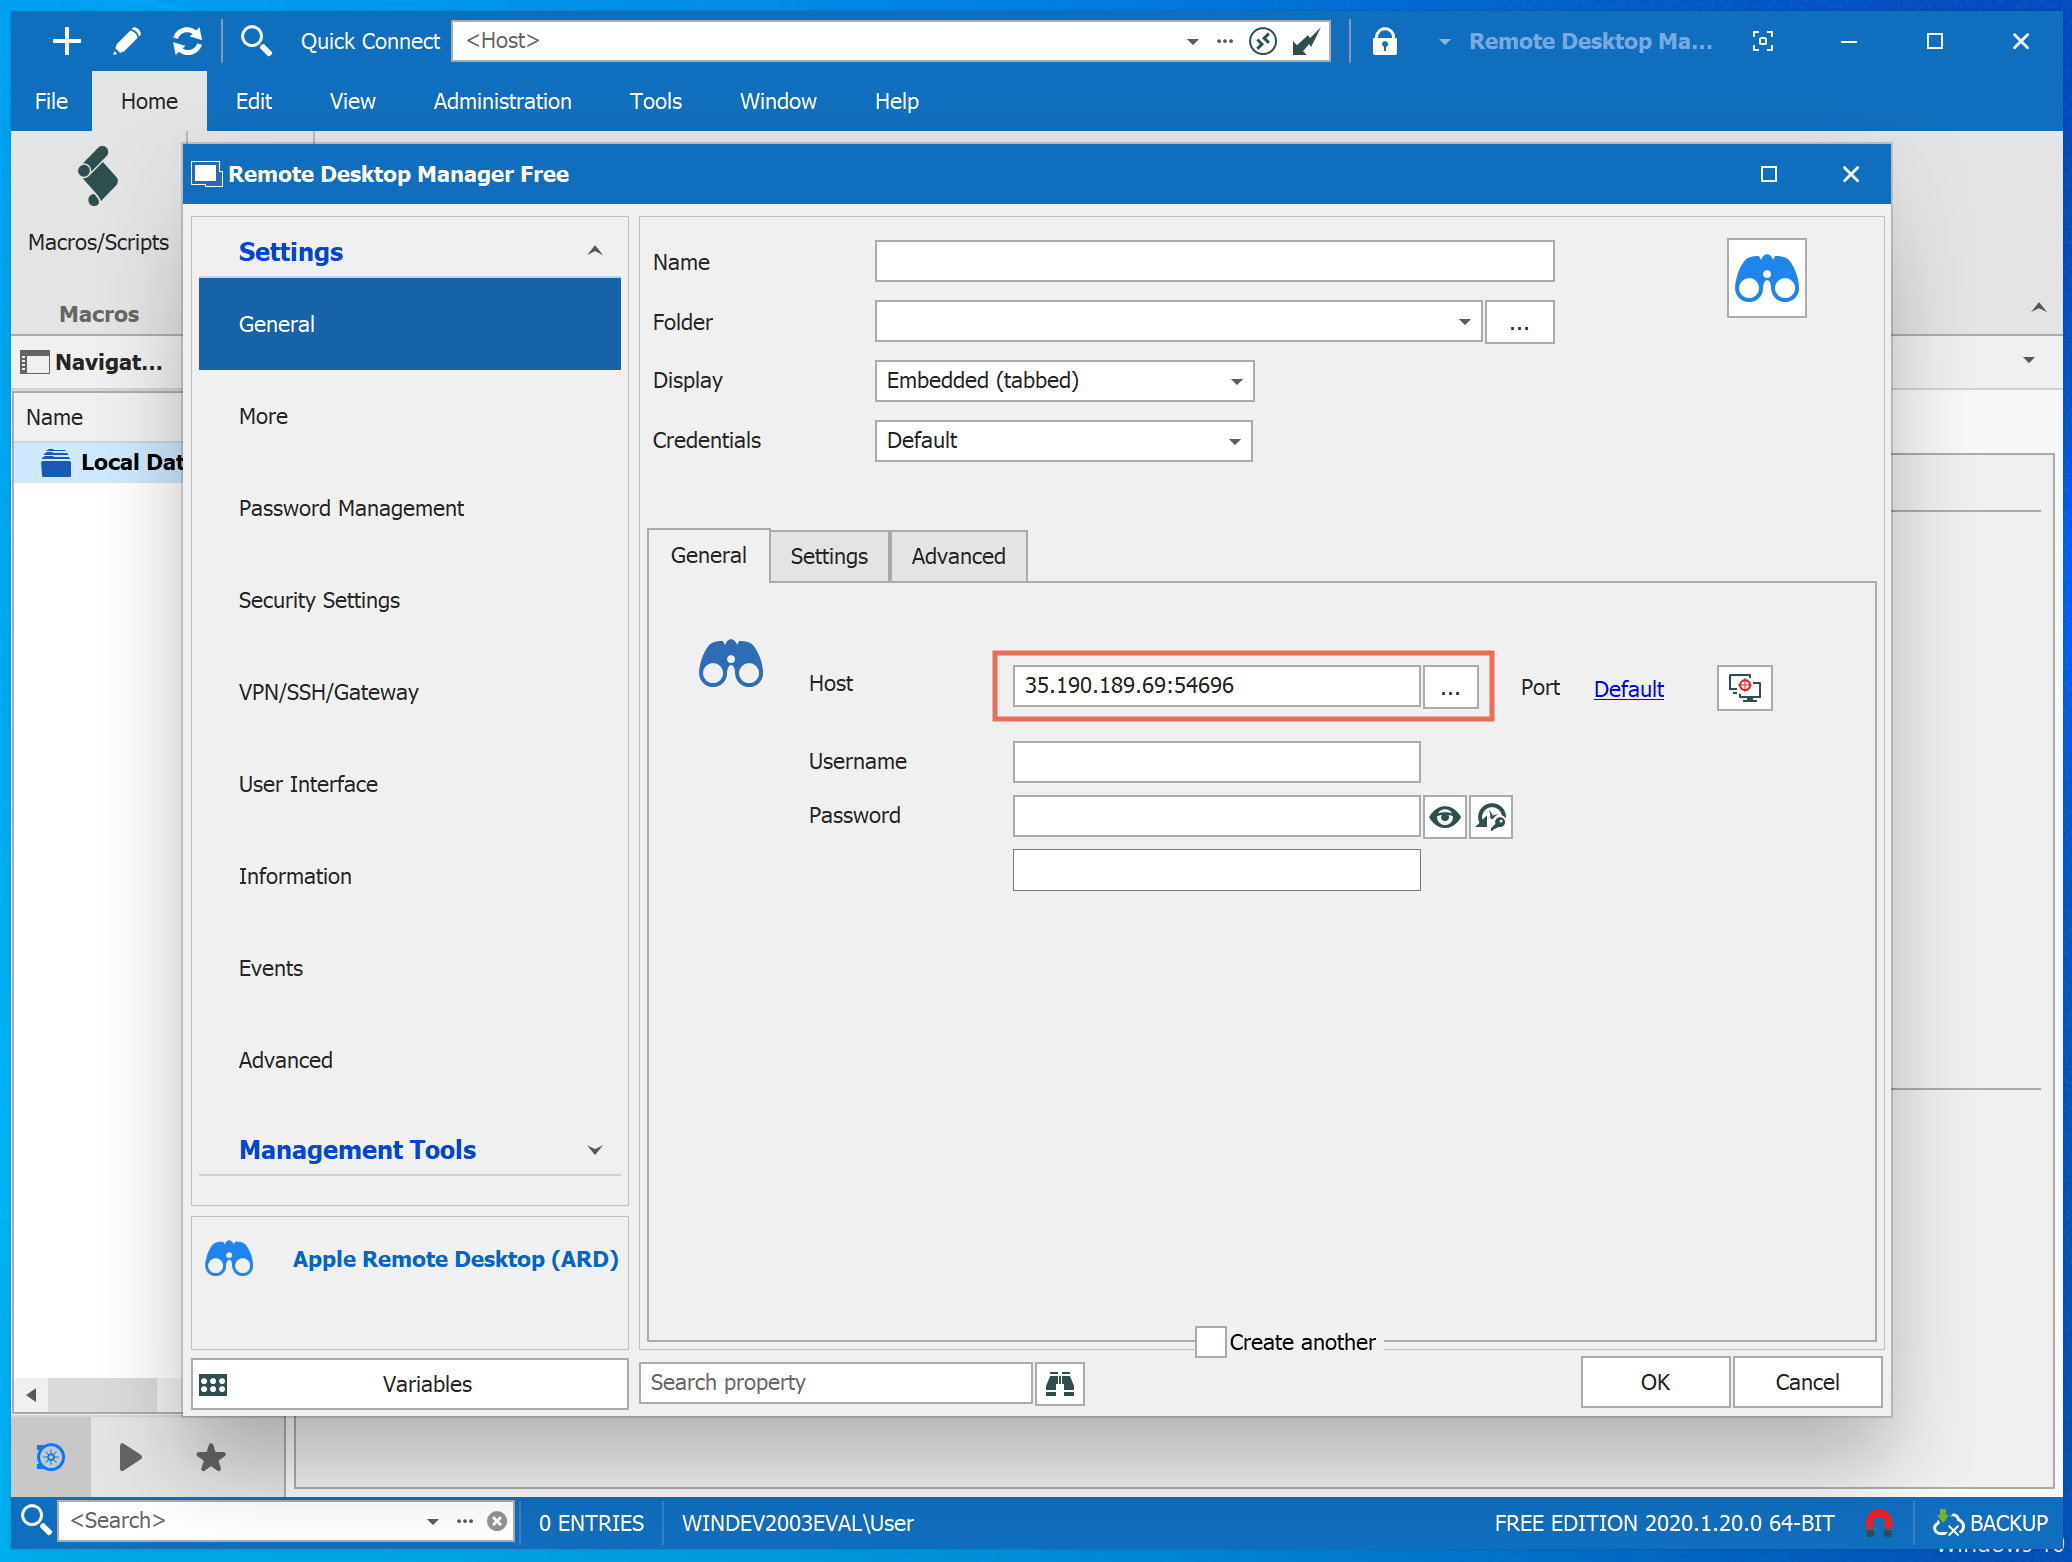Toggle password visibility eye icon

tap(1444, 817)
